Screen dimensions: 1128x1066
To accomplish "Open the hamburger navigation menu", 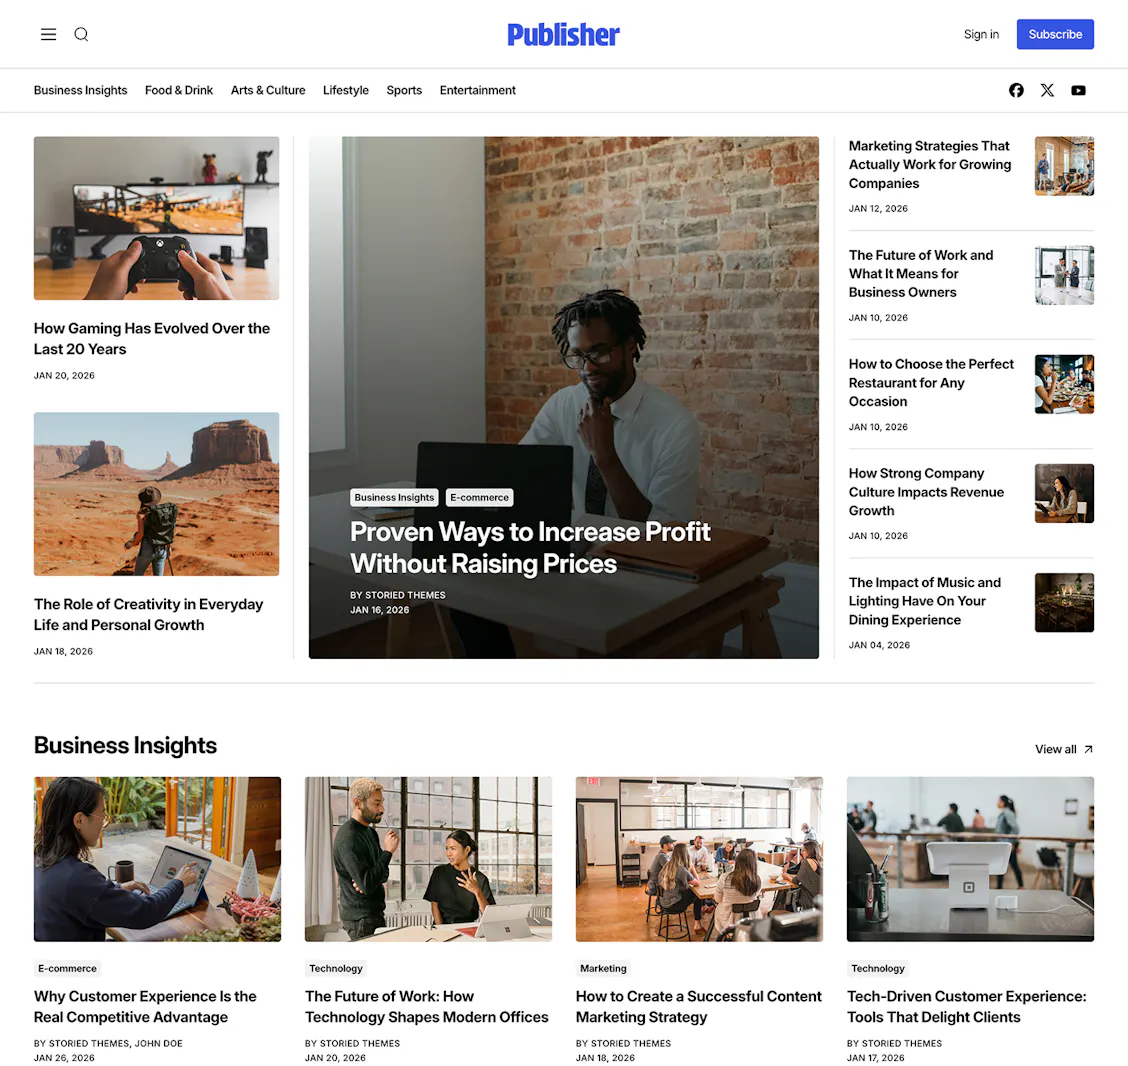I will click(48, 34).
